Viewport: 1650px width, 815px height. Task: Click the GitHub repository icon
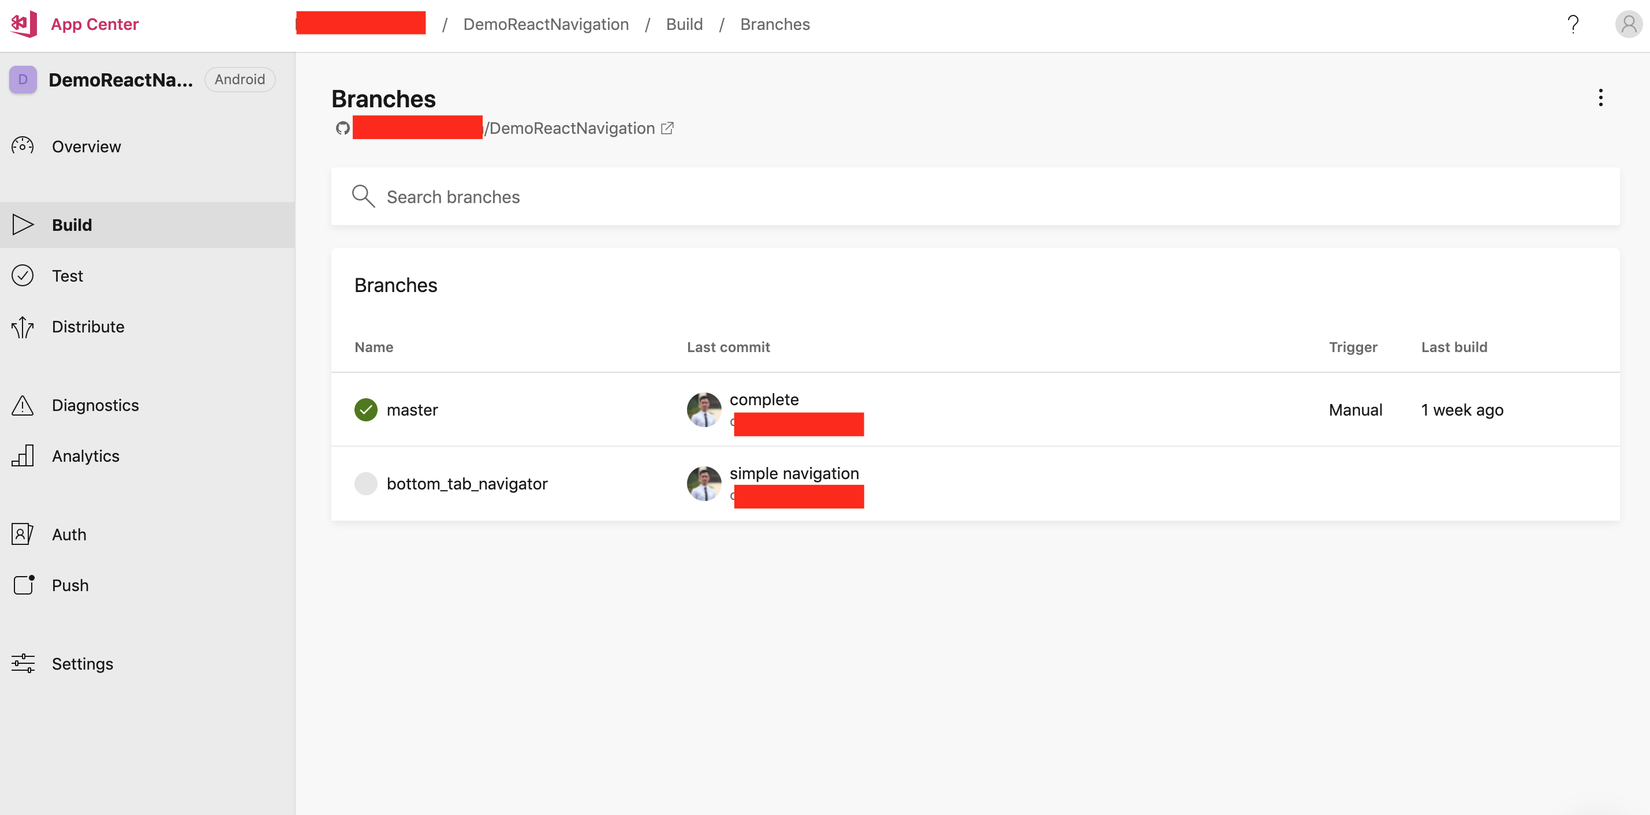click(342, 128)
